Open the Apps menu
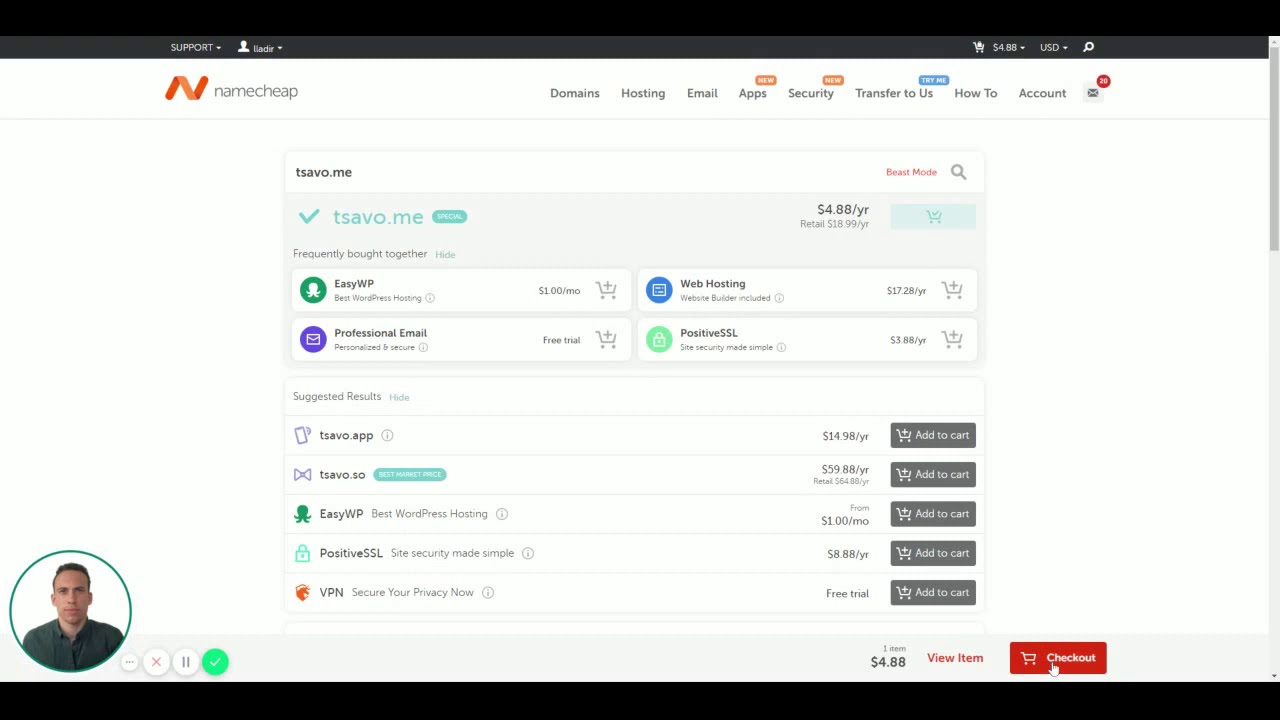 coord(753,93)
